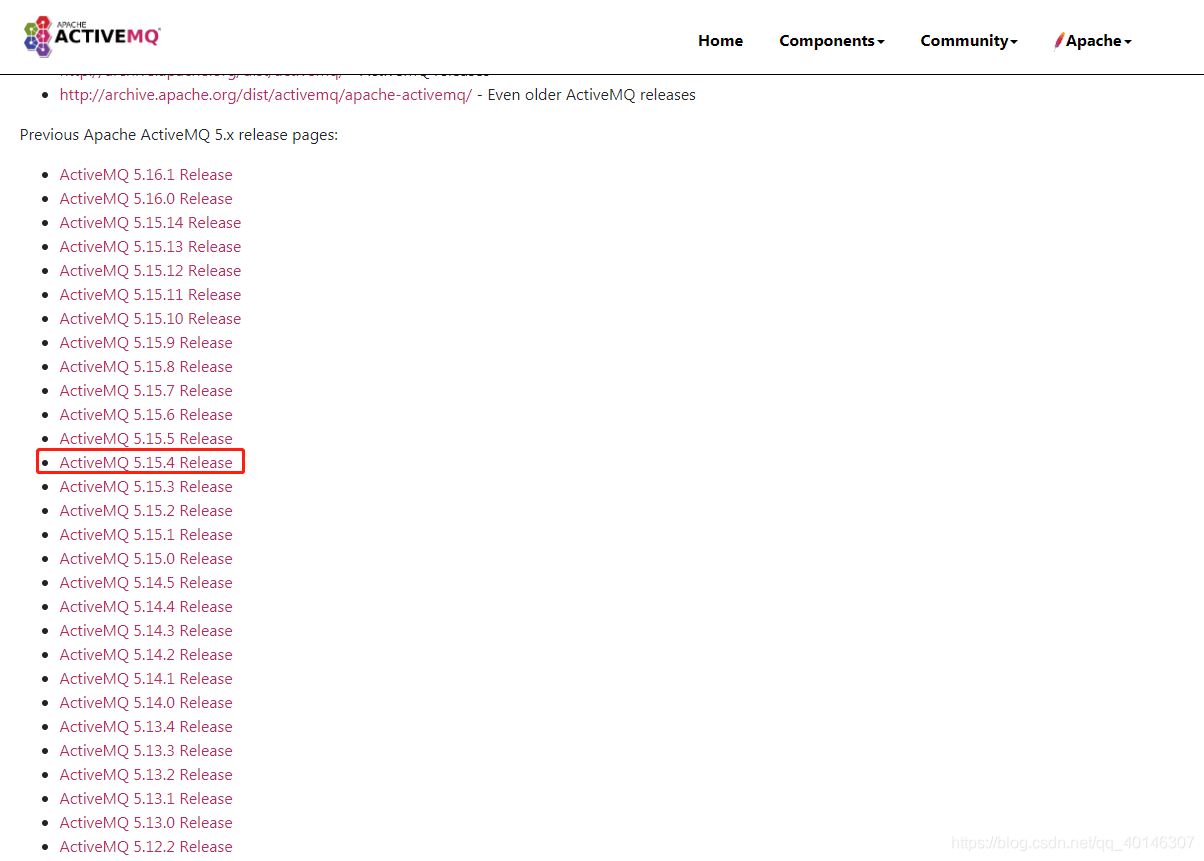
Task: Open the Apache dropdown menu
Action: point(1093,41)
